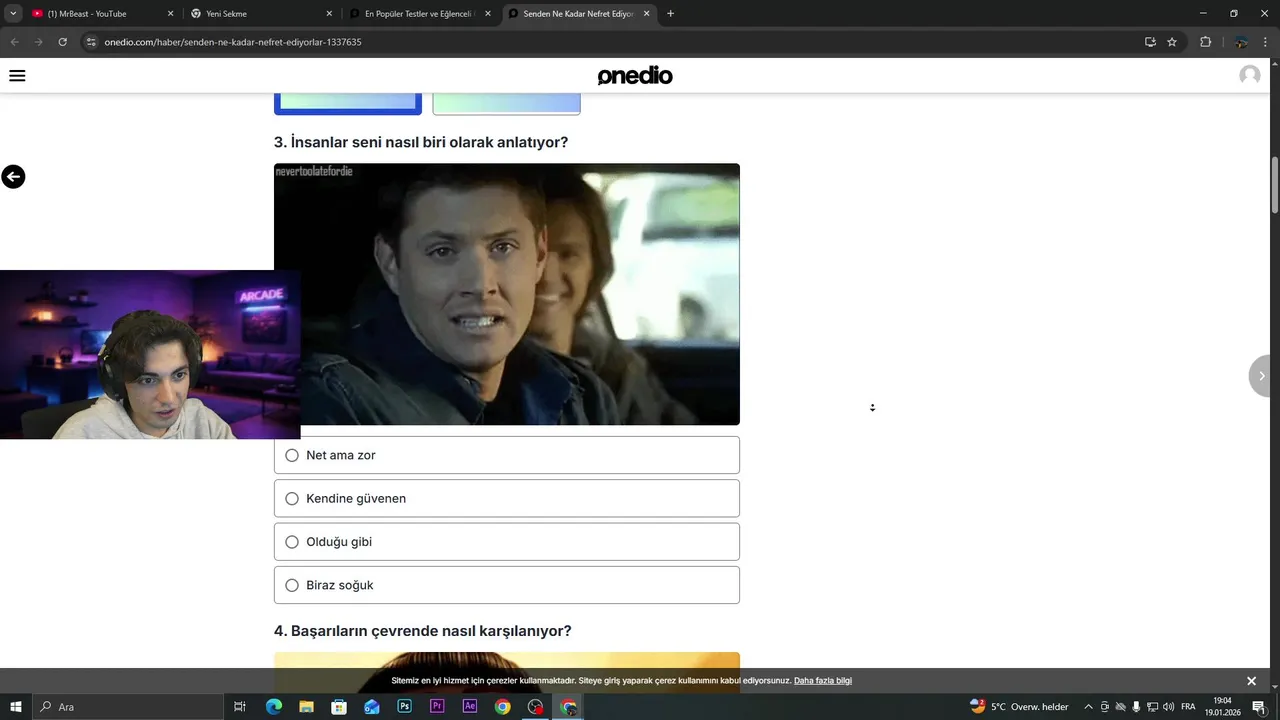The height and width of the screenshot is (720, 1280).
Task: Open File Explorer from taskbar
Action: 306,707
